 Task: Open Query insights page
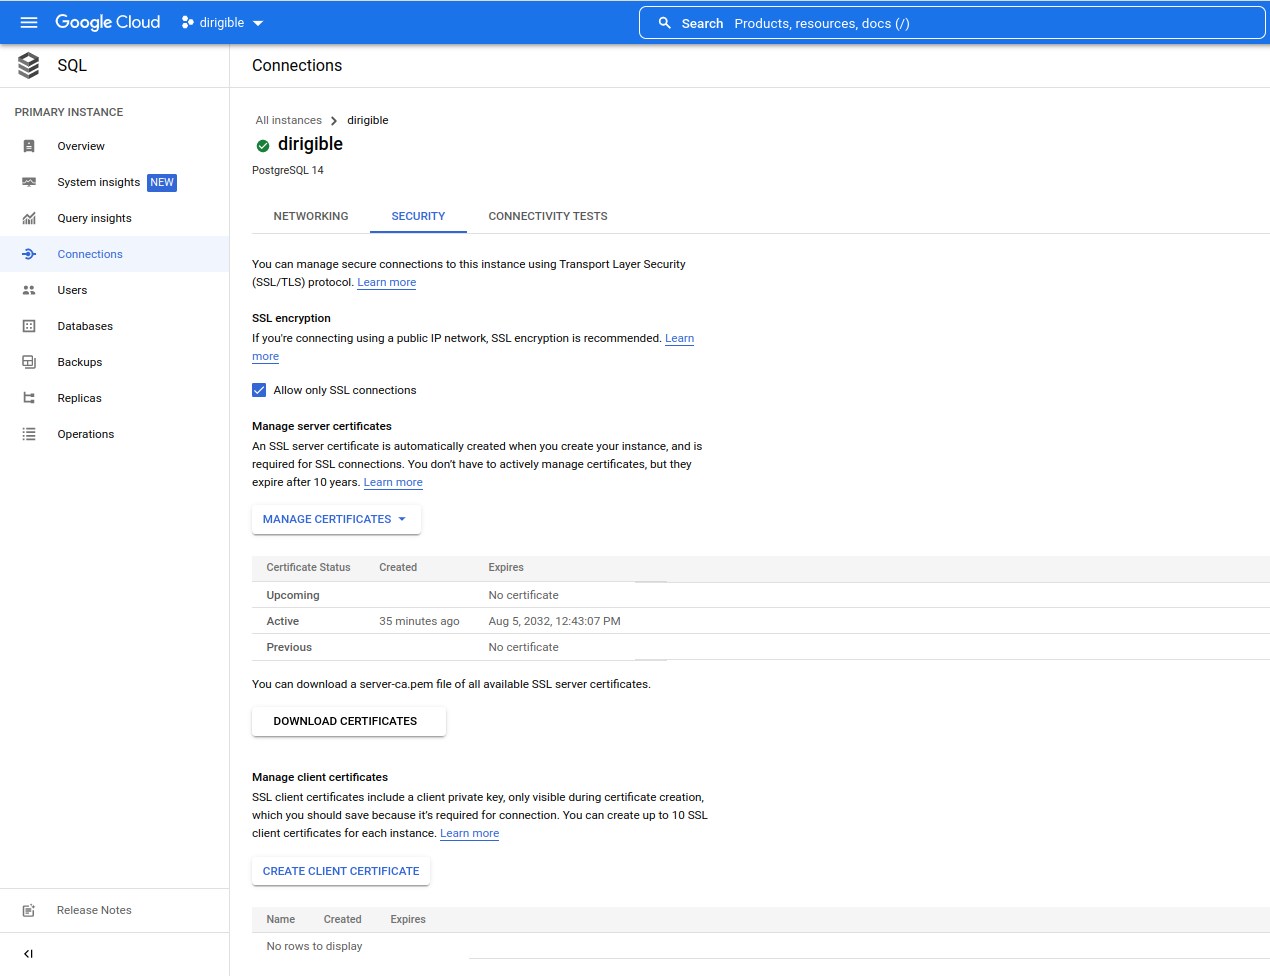94,218
